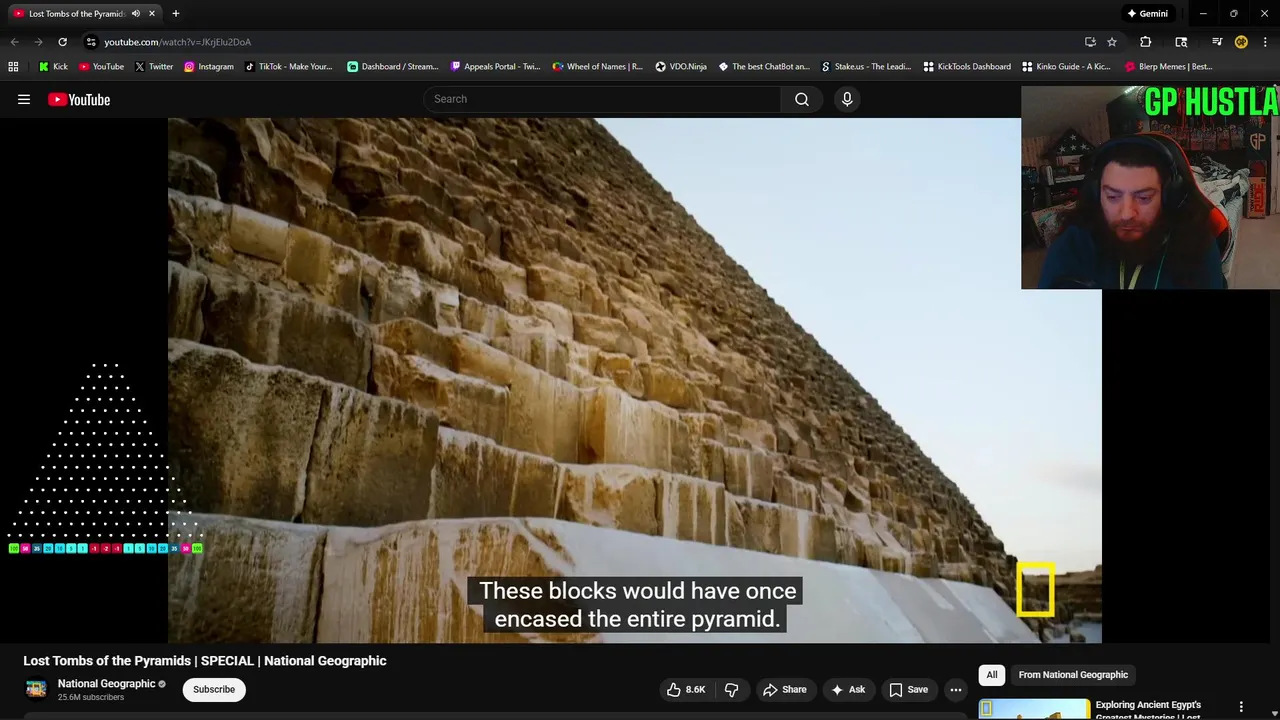Open Wheel of Names bookmark
This screenshot has height=720, width=1280.
click(597, 67)
